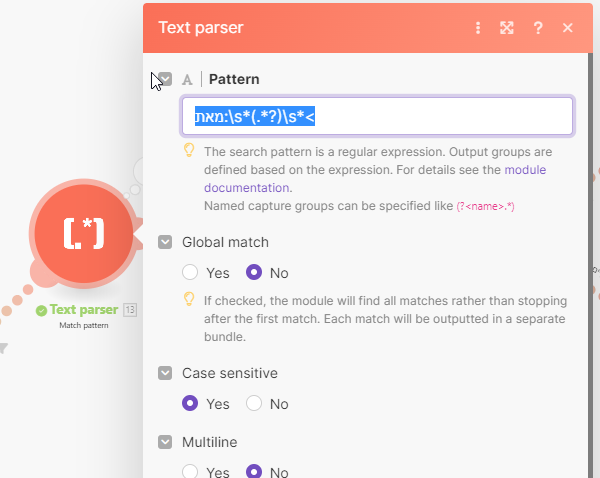Click the lightbulb hint under Global match
Image resolution: width=600 pixels, height=478 pixels.
pos(188,299)
